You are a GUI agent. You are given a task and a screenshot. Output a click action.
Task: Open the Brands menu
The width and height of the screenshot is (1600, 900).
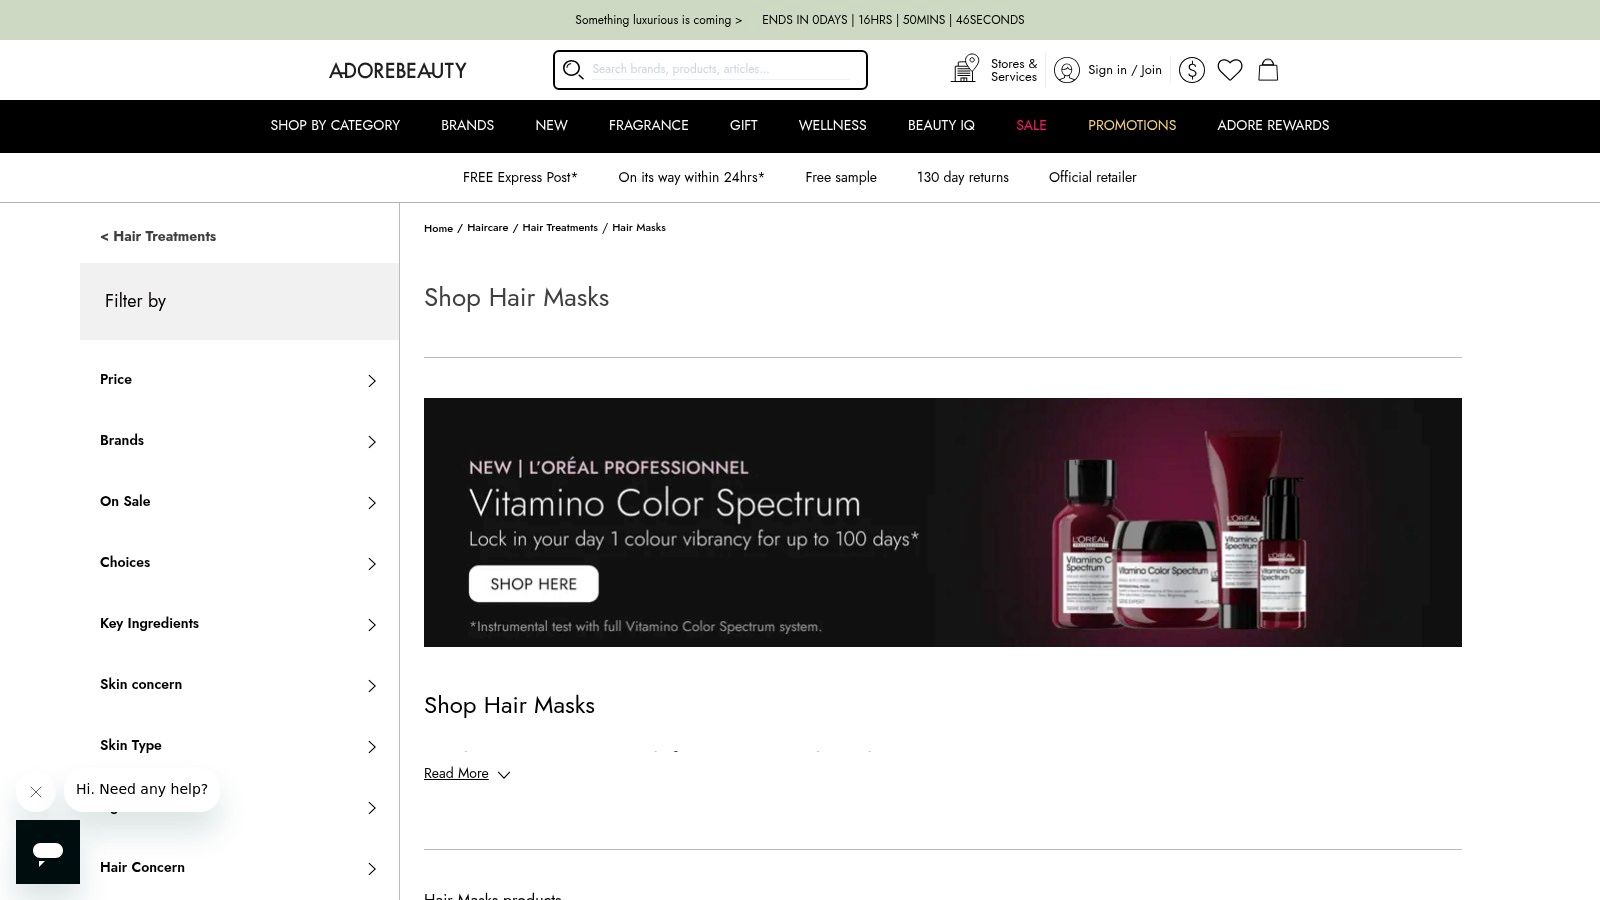coord(467,126)
